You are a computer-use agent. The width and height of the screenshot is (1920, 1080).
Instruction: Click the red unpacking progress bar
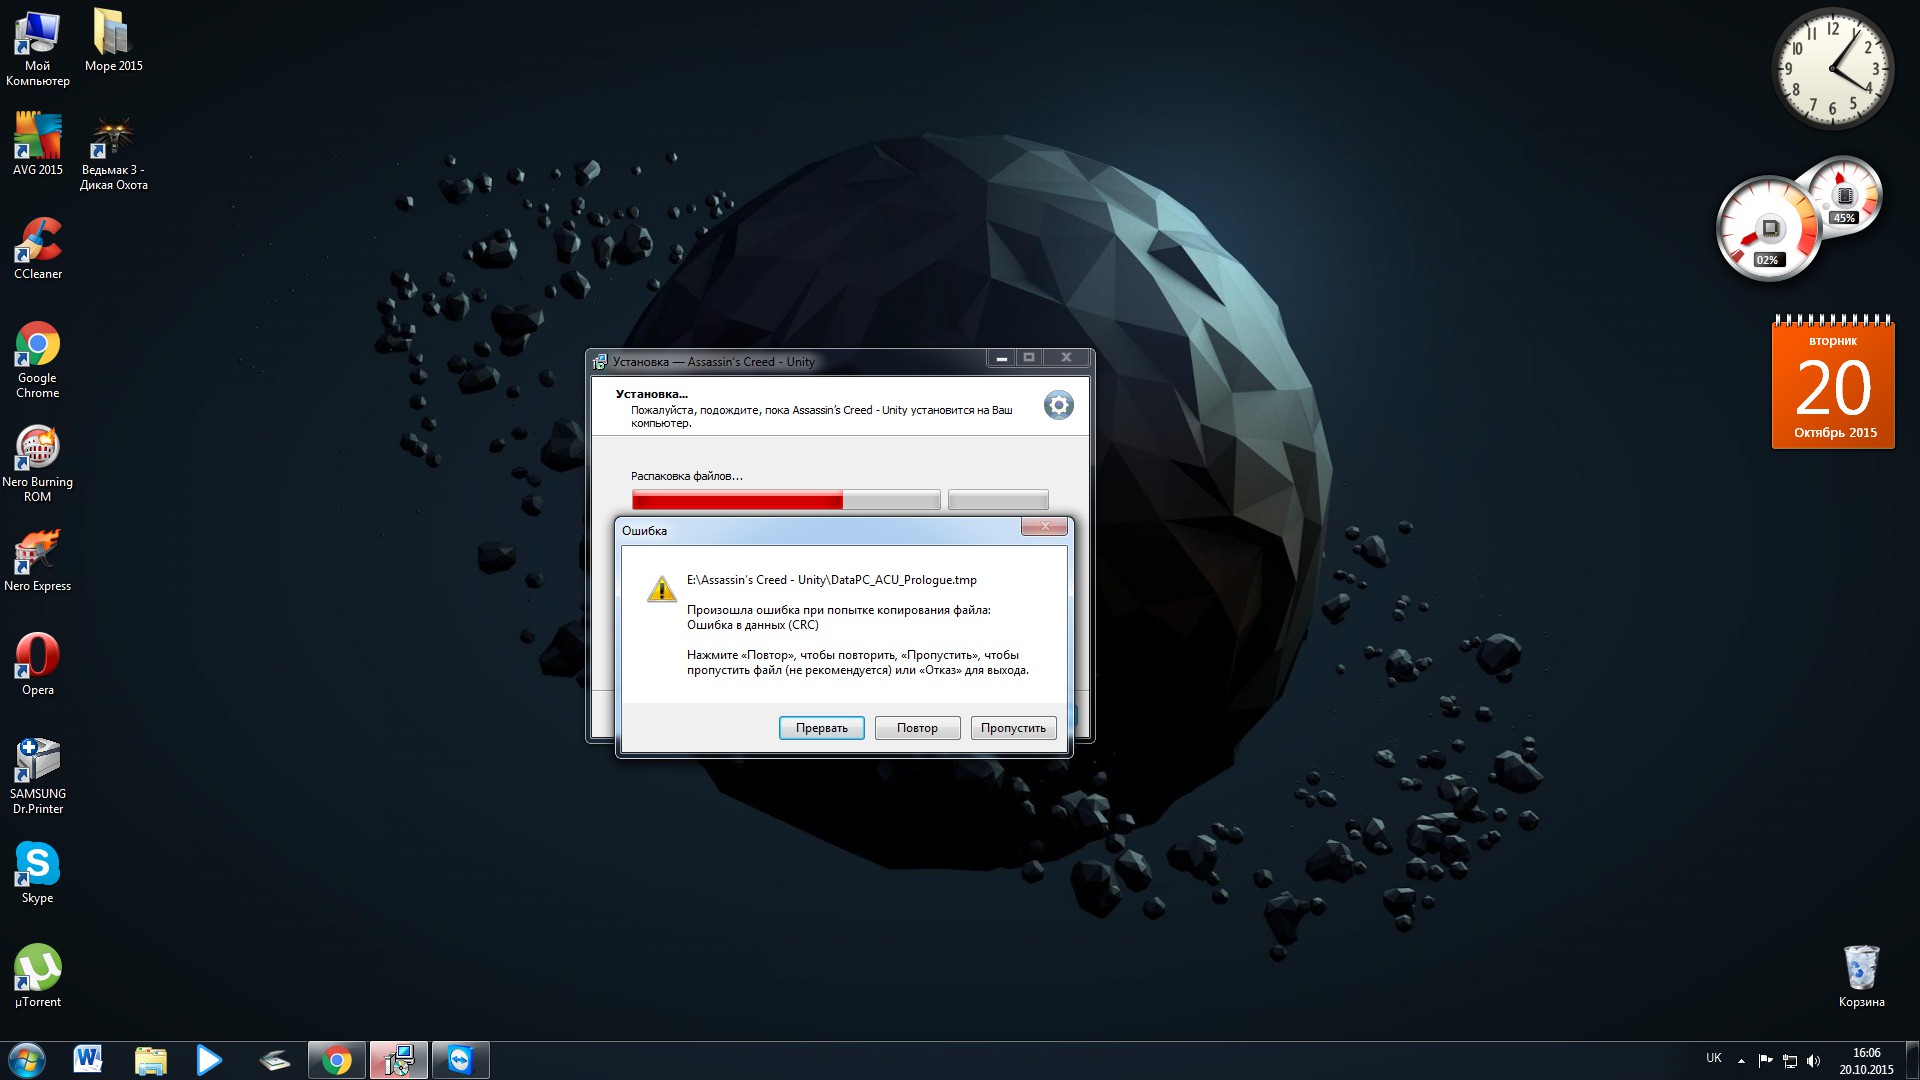786,500
